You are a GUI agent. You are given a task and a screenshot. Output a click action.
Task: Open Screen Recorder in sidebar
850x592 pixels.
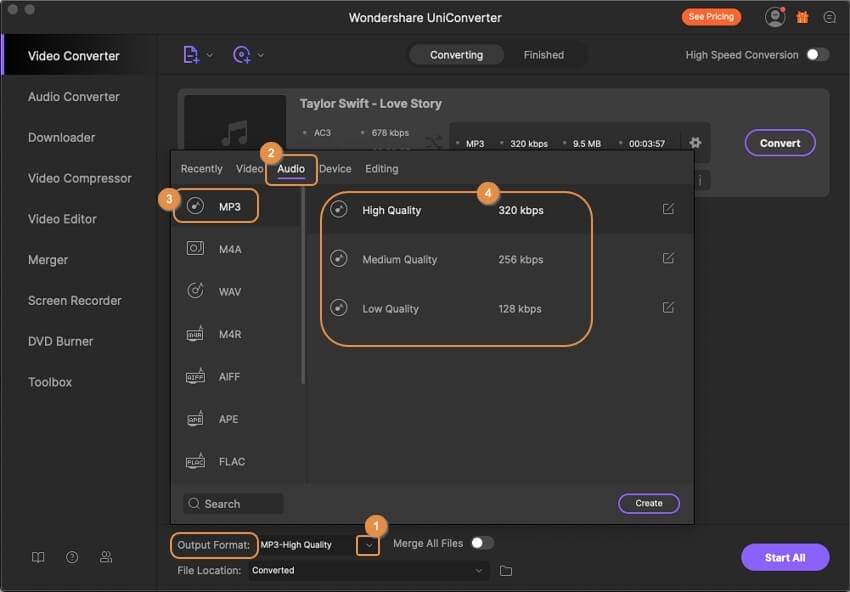click(75, 300)
